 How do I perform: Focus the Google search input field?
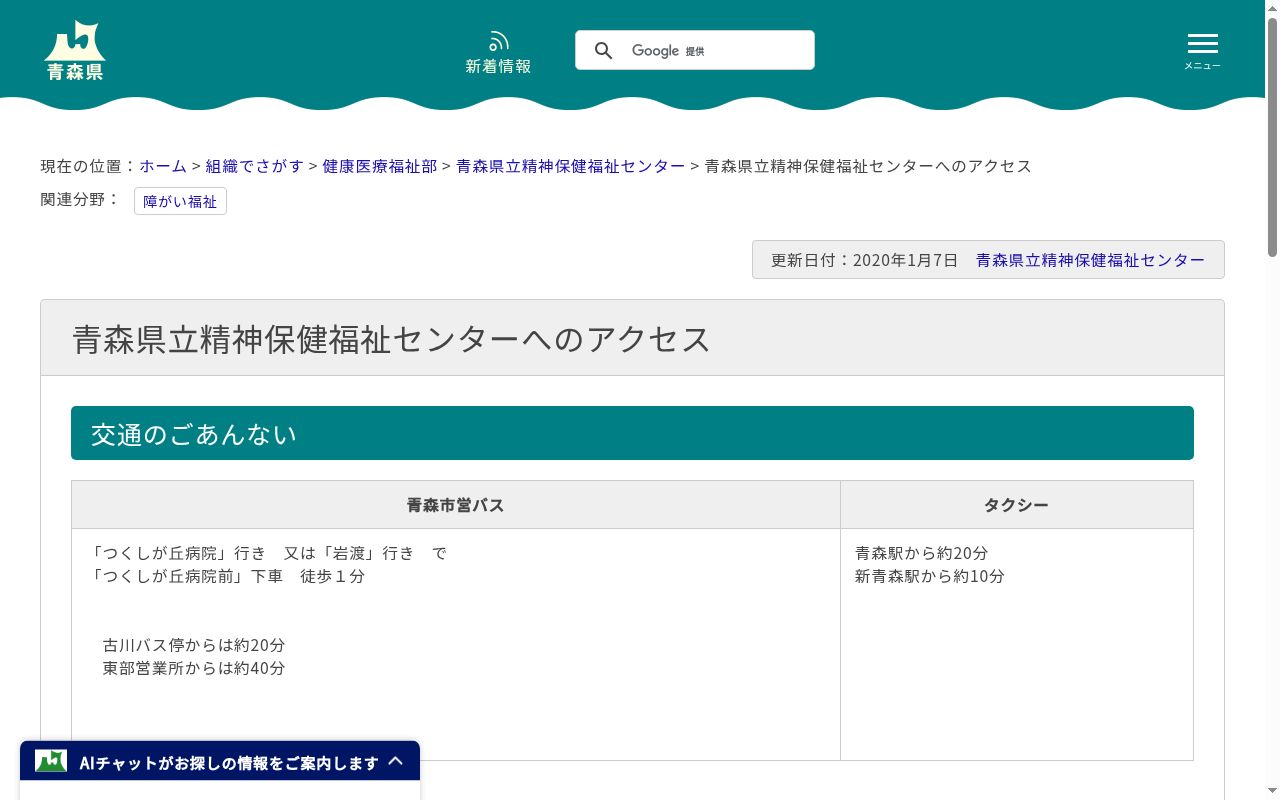pos(695,50)
